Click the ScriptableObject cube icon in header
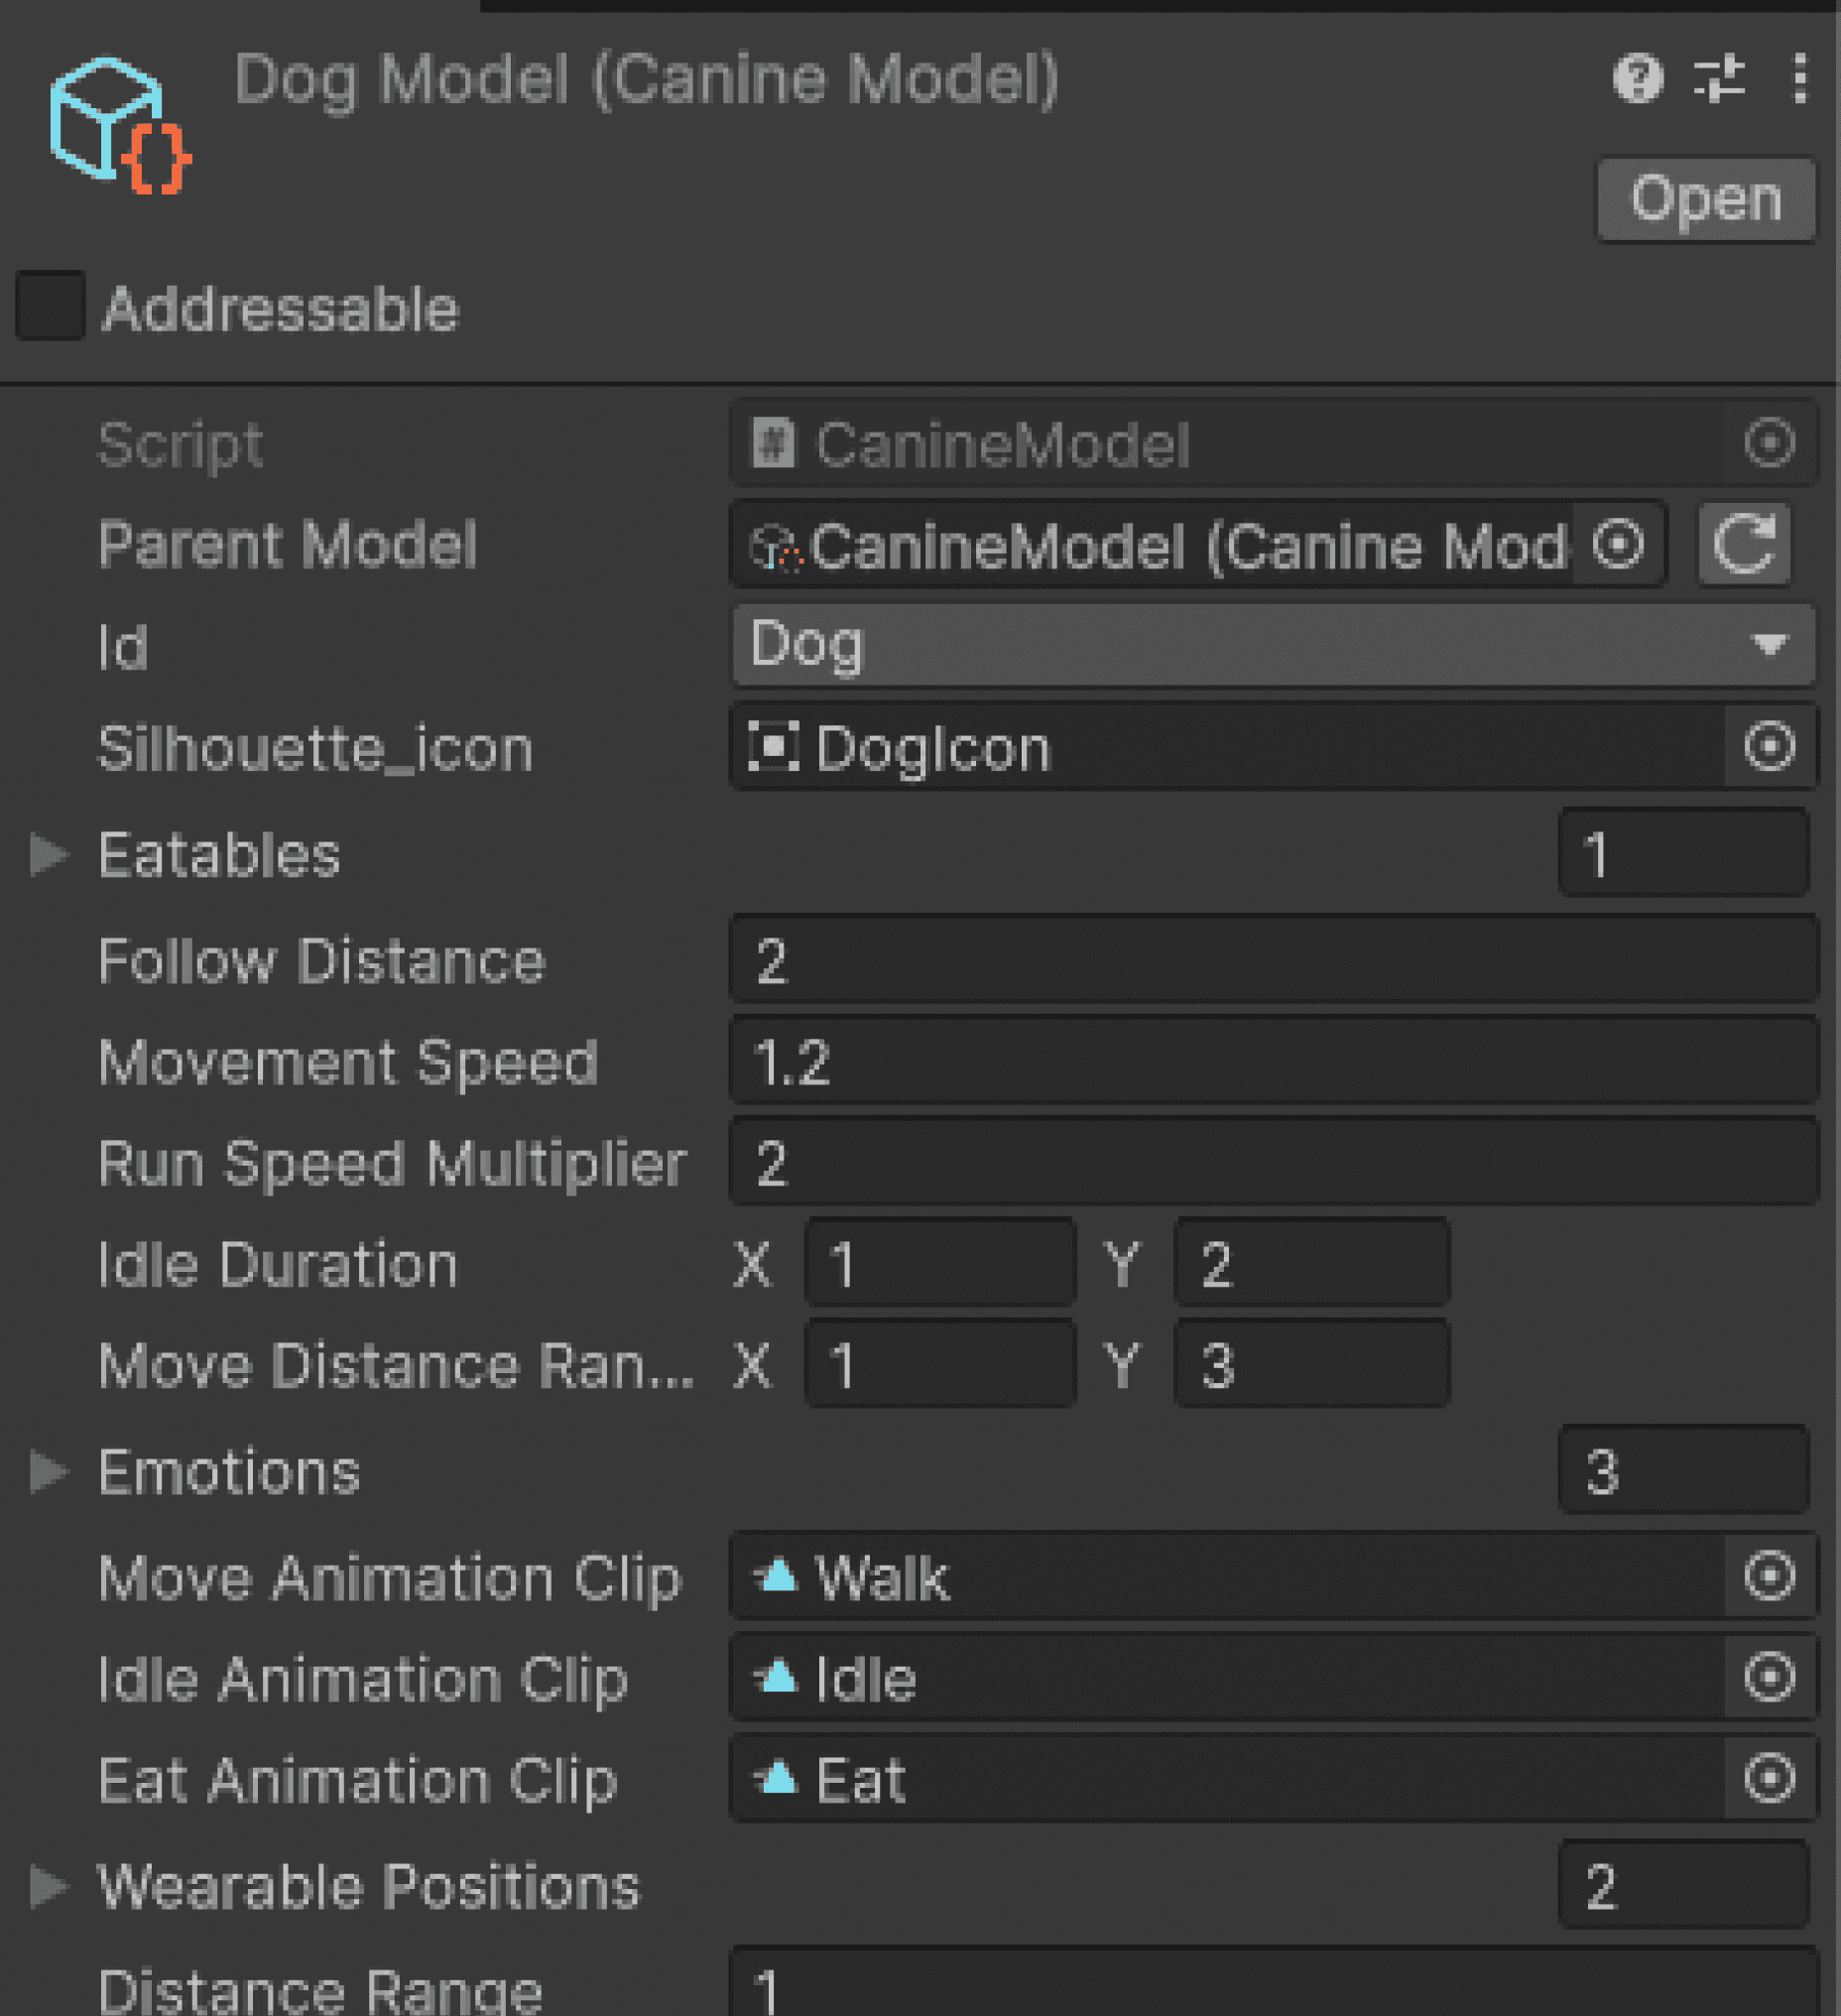 pyautogui.click(x=120, y=125)
